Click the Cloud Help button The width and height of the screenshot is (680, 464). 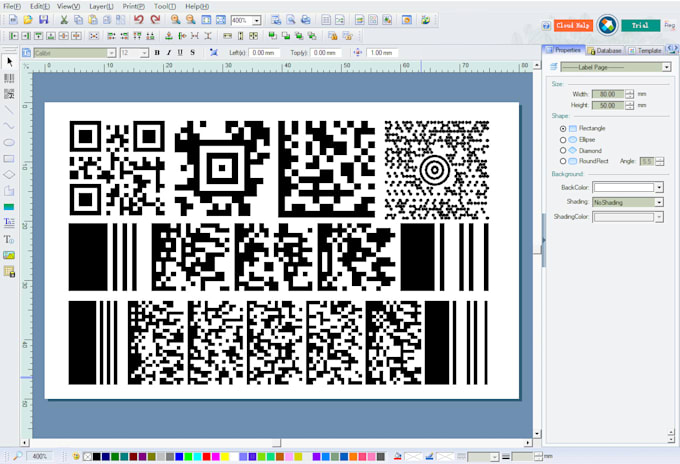pos(573,26)
